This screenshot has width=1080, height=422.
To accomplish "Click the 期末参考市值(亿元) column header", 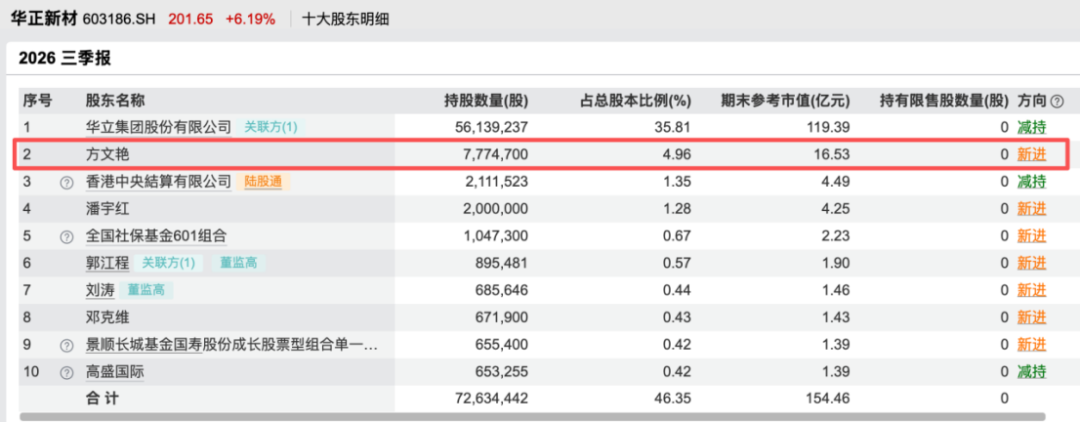I will tap(785, 101).
